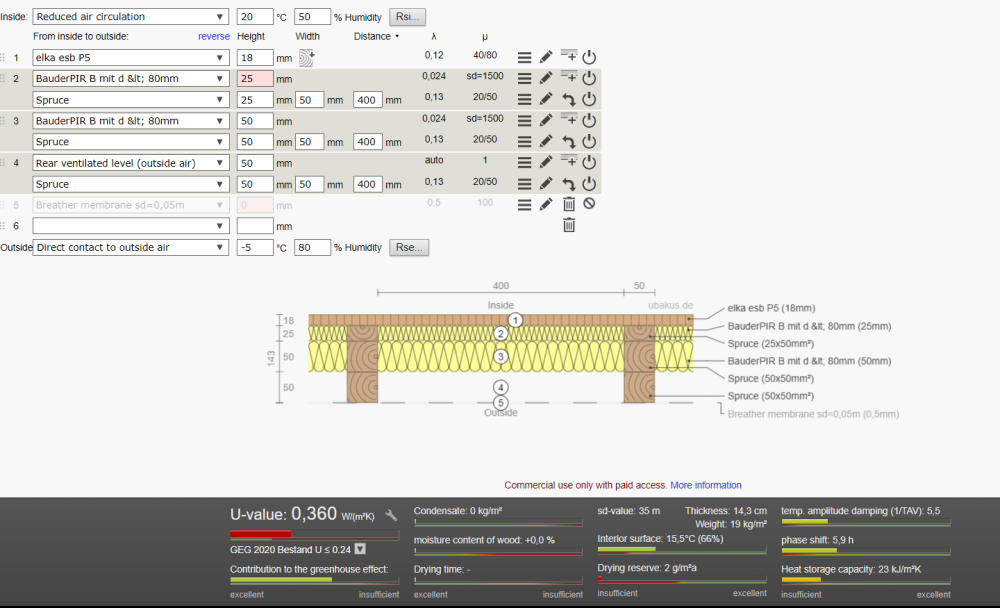Open the Rear ventilated level material dropdown

click(131, 163)
